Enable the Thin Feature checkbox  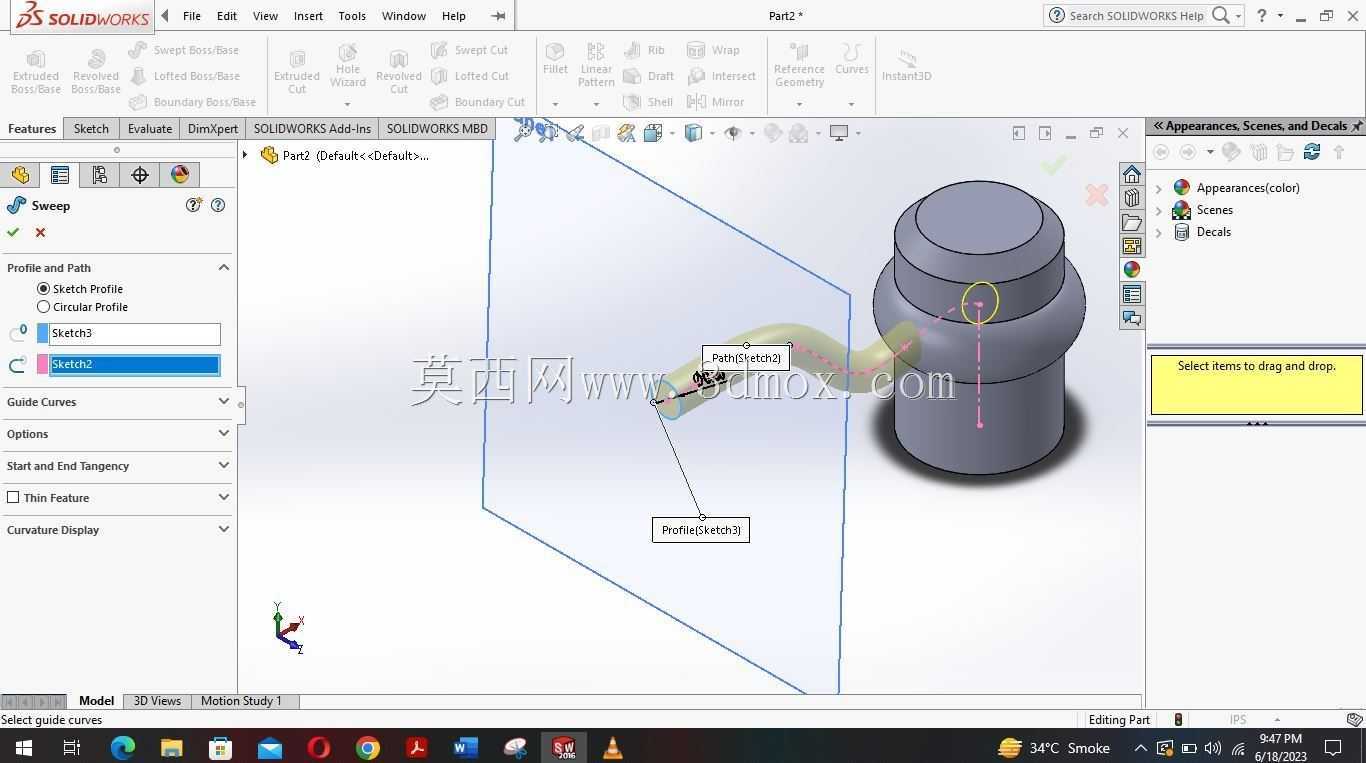click(x=13, y=497)
